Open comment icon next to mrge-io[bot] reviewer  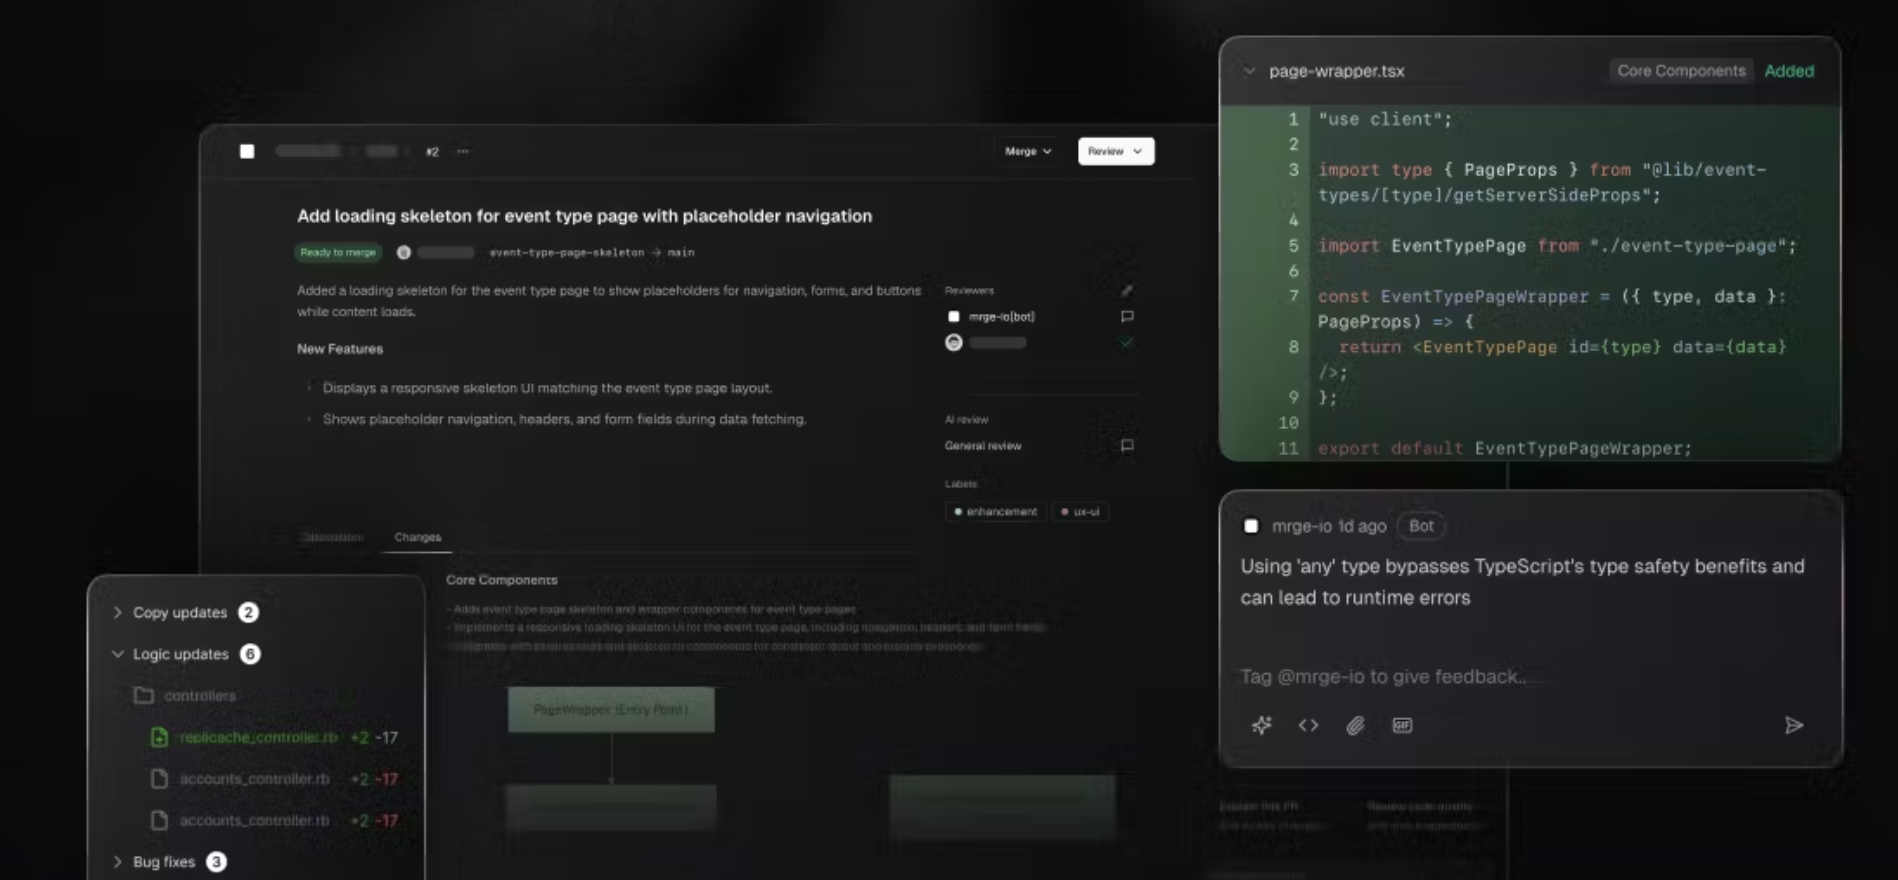[x=1127, y=316]
